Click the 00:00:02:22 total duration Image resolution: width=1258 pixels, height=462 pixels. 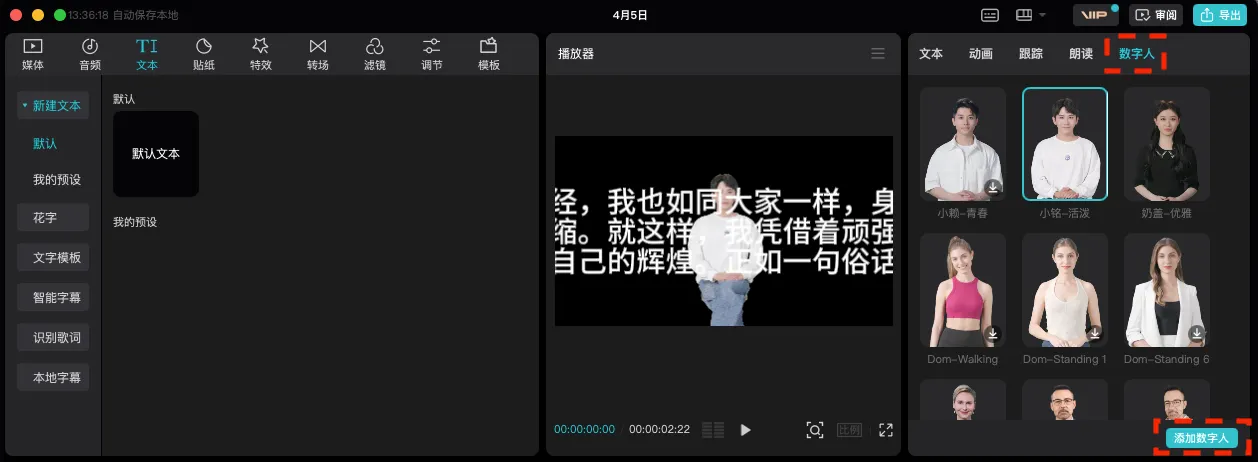tap(659, 430)
